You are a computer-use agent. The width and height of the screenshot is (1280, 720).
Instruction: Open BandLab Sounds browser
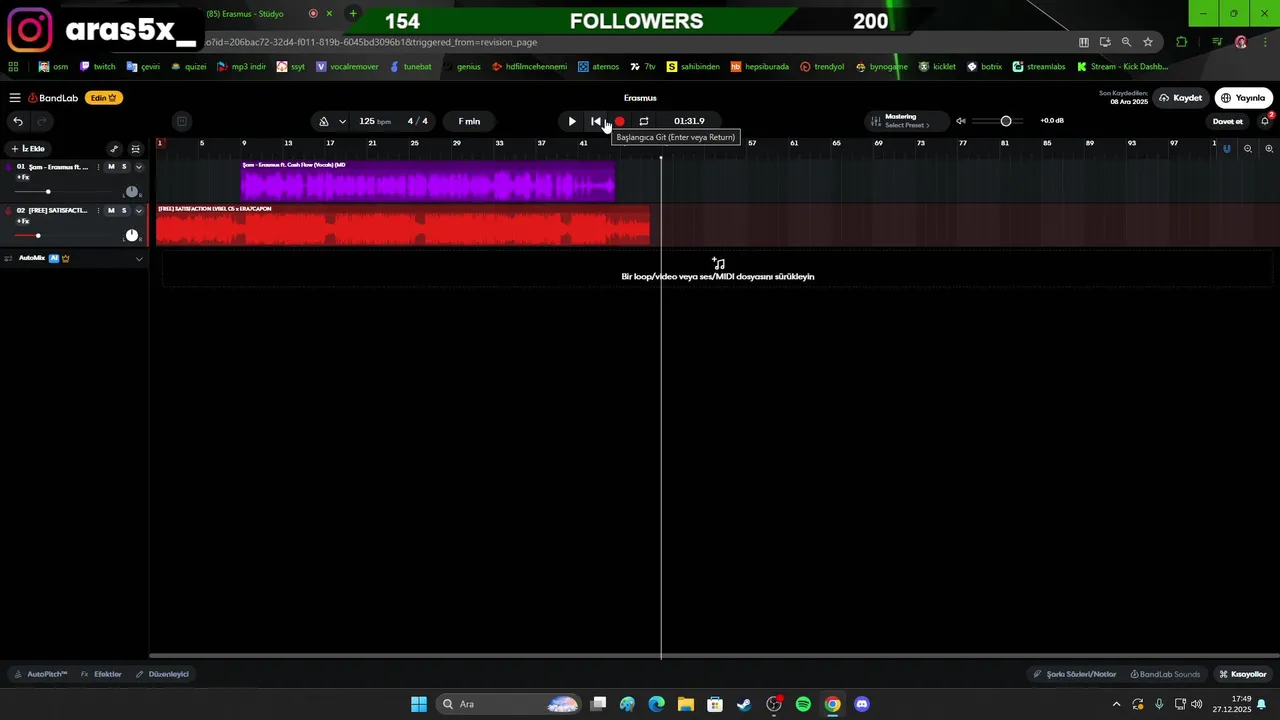point(1165,674)
